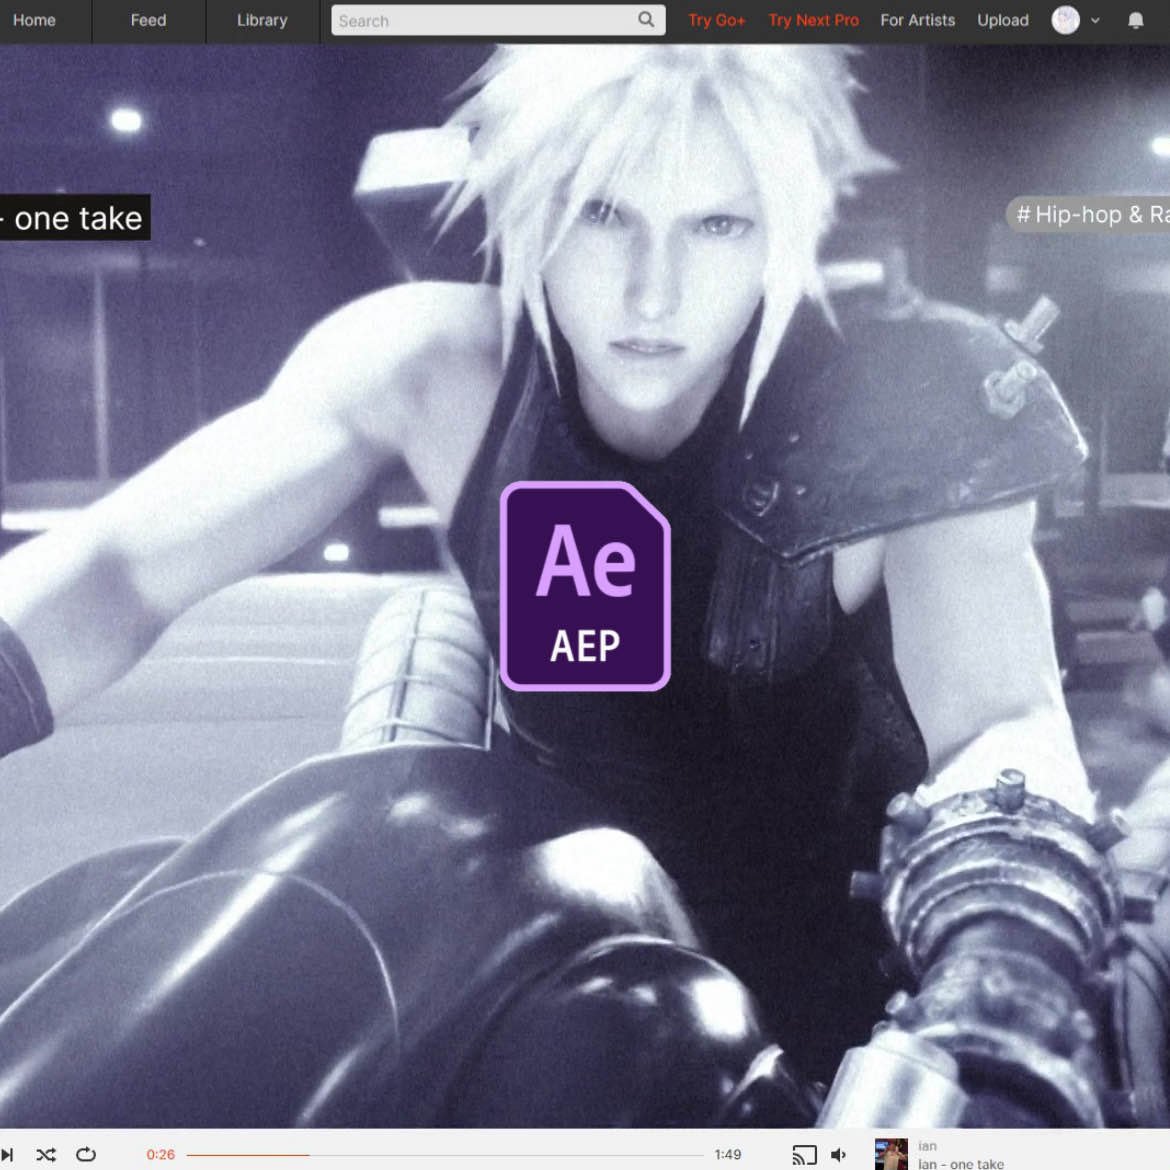Go to the Home tab
The width and height of the screenshot is (1170, 1170).
tap(34, 20)
